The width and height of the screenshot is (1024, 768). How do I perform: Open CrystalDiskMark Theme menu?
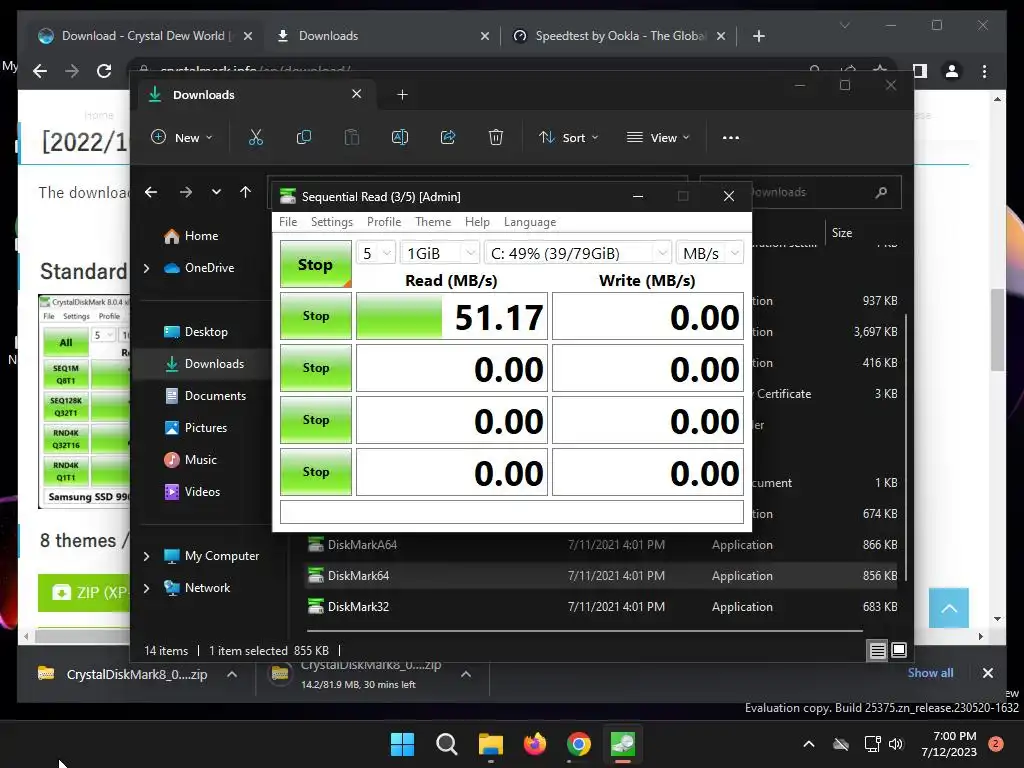[433, 222]
